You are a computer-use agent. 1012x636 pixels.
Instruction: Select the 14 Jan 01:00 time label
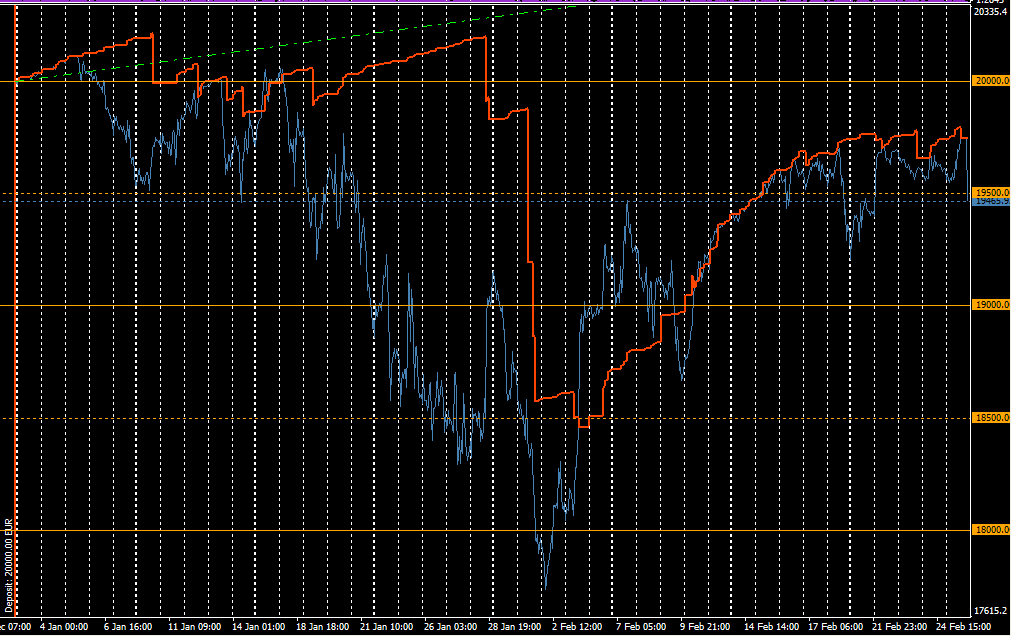(x=258, y=626)
